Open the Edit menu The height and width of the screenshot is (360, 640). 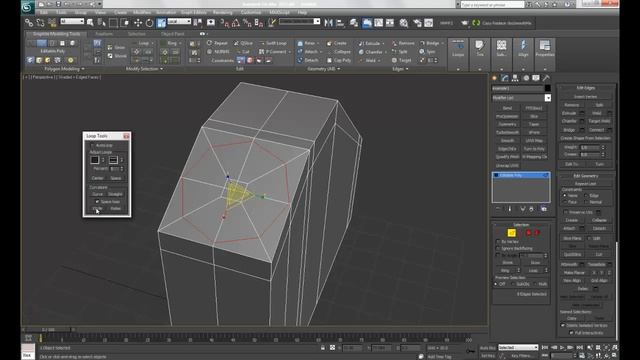[x=44, y=13]
